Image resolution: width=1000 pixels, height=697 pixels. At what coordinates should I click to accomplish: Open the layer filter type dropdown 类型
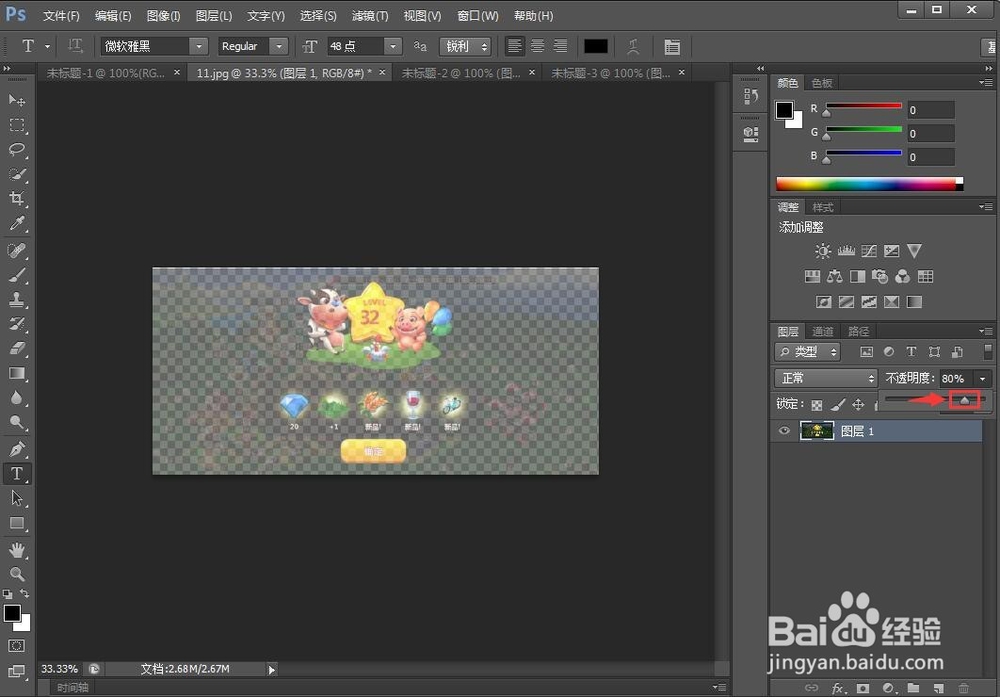[x=807, y=351]
